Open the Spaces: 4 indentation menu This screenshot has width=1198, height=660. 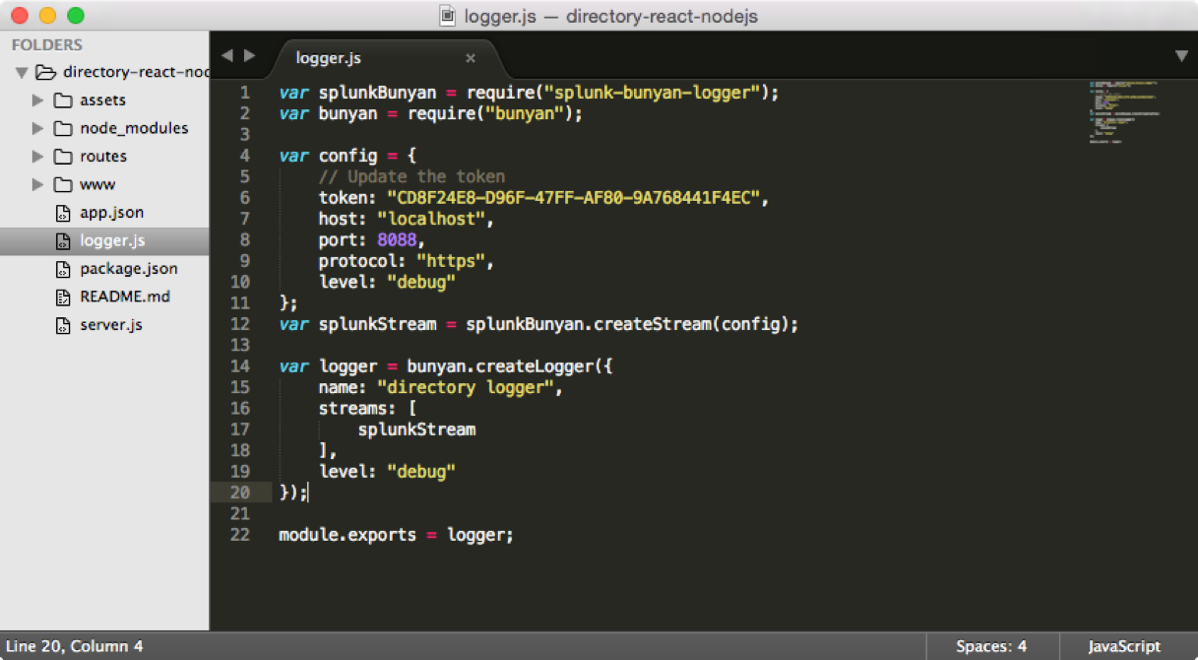click(x=991, y=646)
